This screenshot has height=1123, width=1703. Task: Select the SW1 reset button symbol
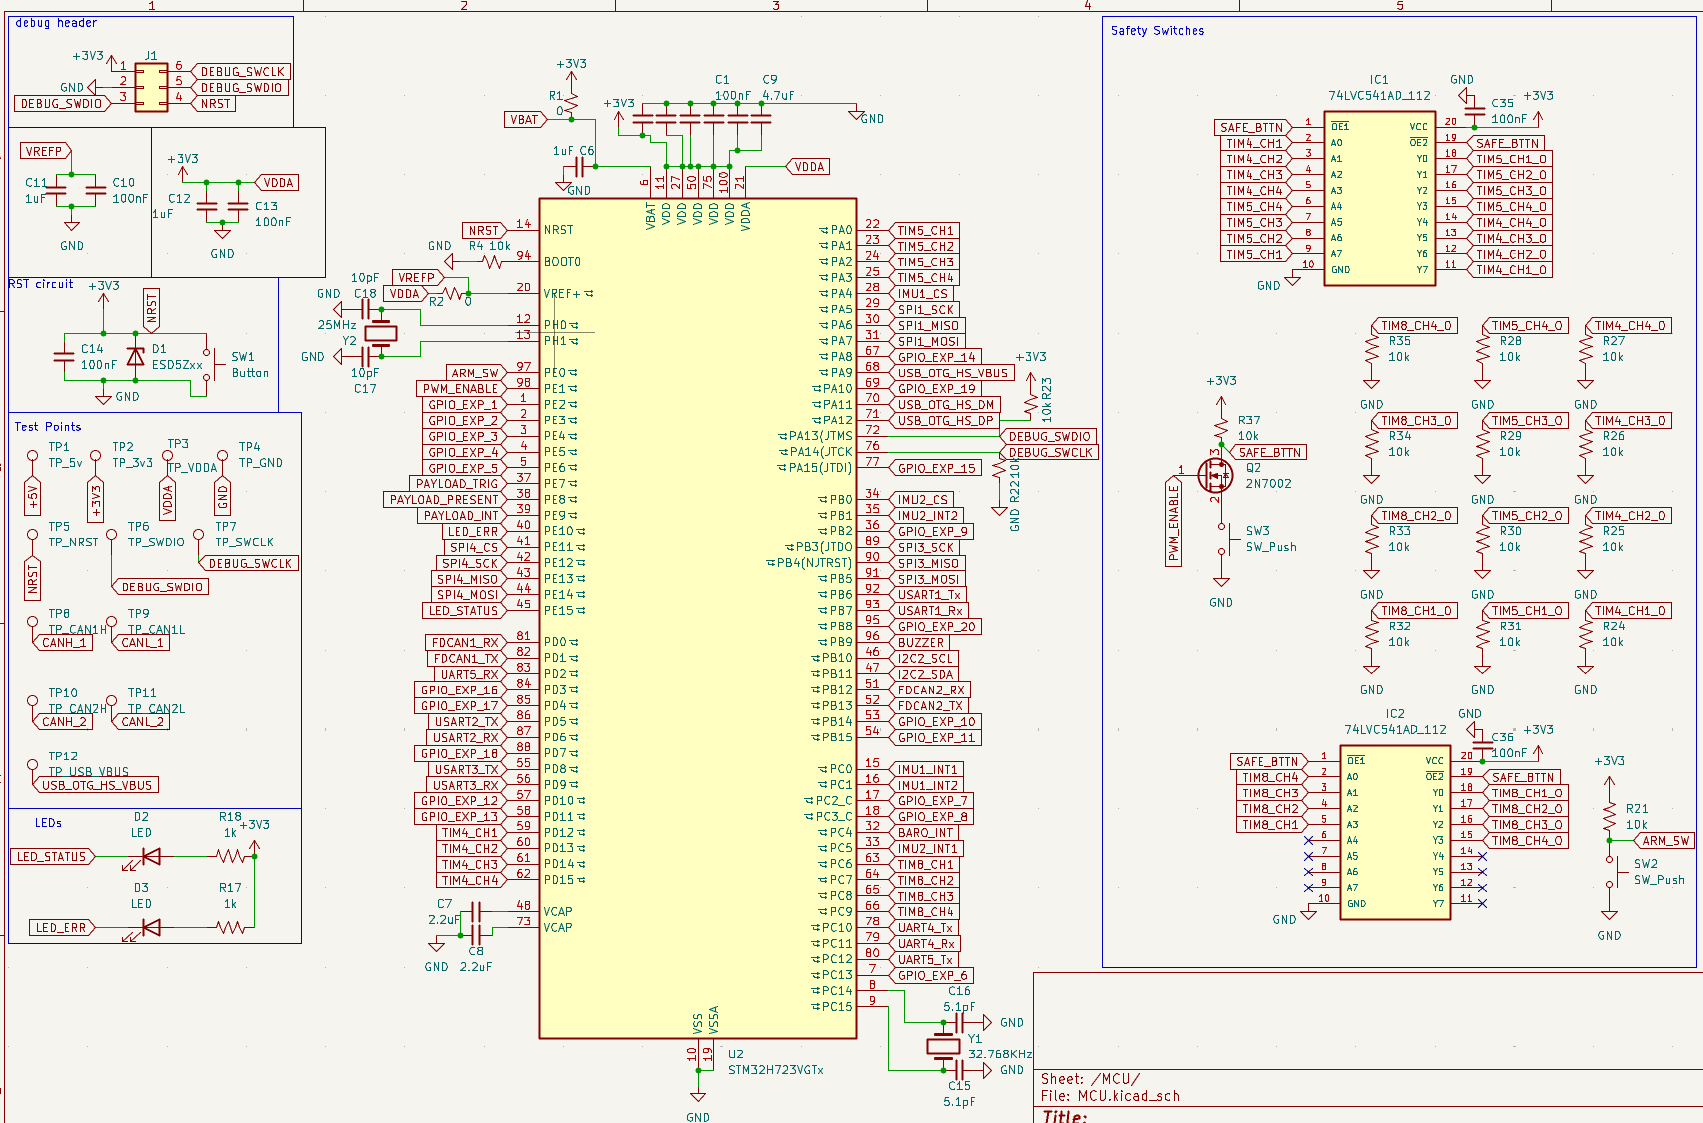point(213,365)
